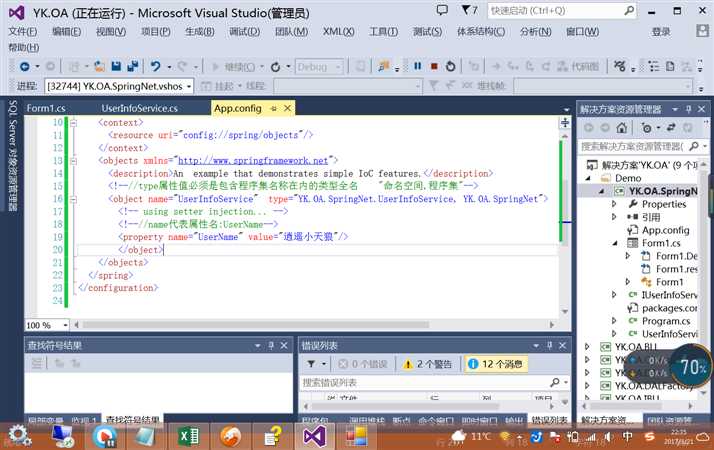This screenshot has width=714, height=450.
Task: Click the navigate backward arrow icon
Action: coord(25,66)
